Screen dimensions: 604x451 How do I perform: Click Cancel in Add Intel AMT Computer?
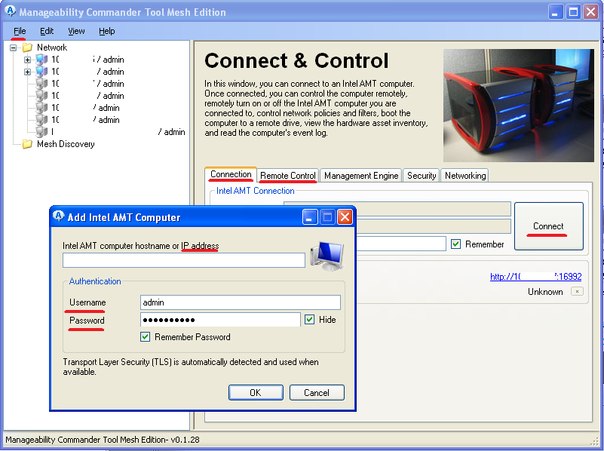(x=317, y=392)
